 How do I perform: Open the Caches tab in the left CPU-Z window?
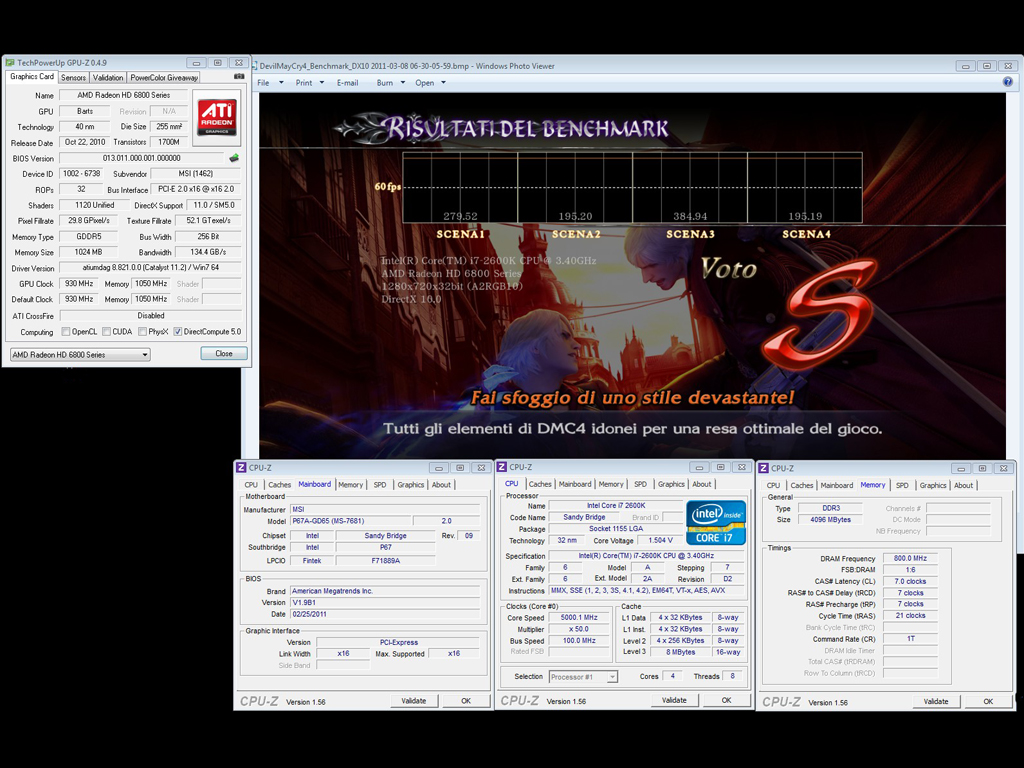(x=280, y=485)
